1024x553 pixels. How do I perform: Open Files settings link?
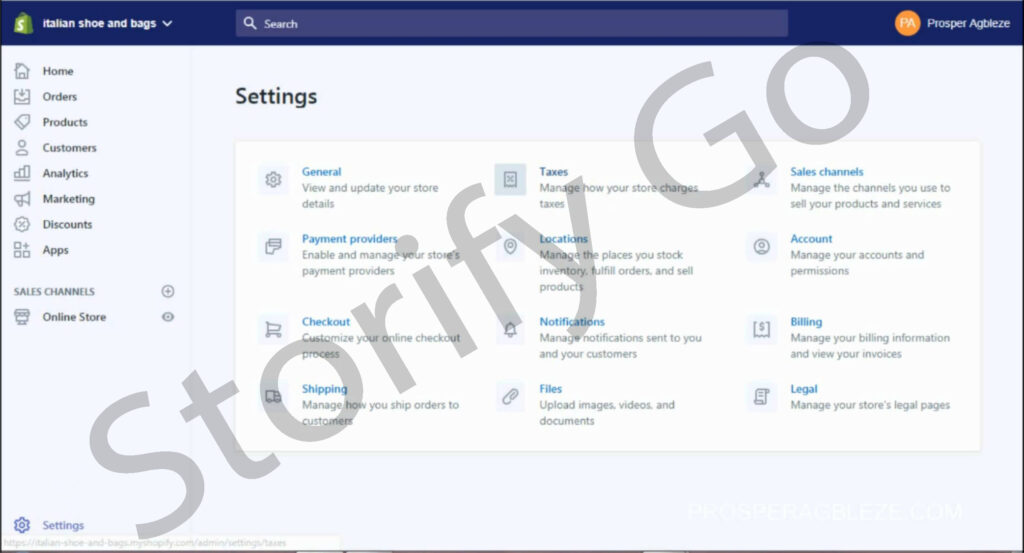(551, 389)
